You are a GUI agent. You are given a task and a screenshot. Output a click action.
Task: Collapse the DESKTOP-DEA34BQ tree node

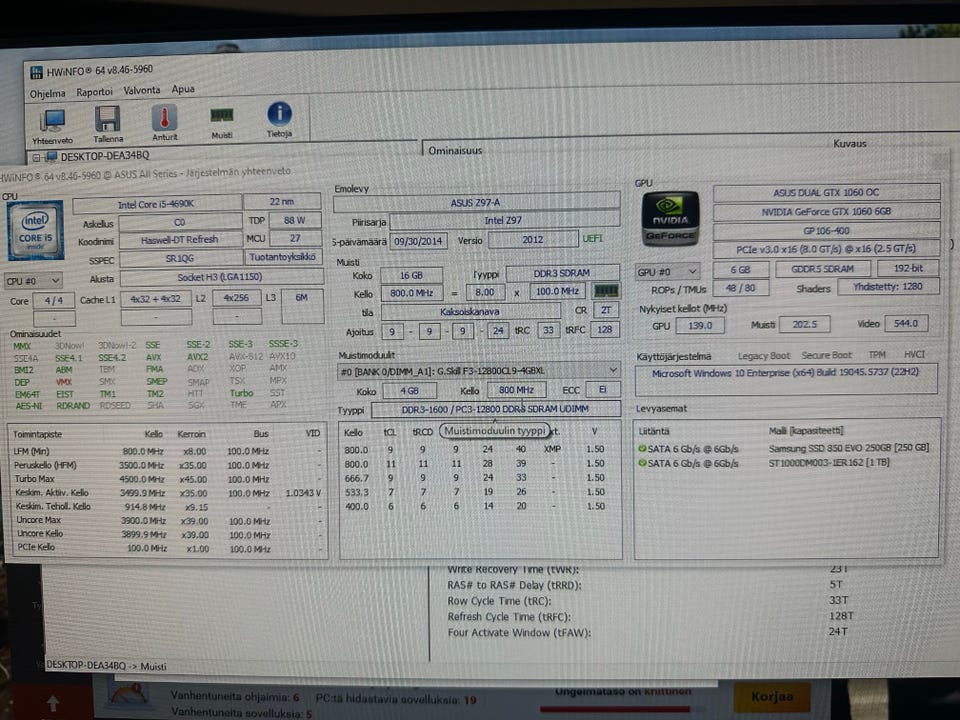pyautogui.click(x=36, y=157)
